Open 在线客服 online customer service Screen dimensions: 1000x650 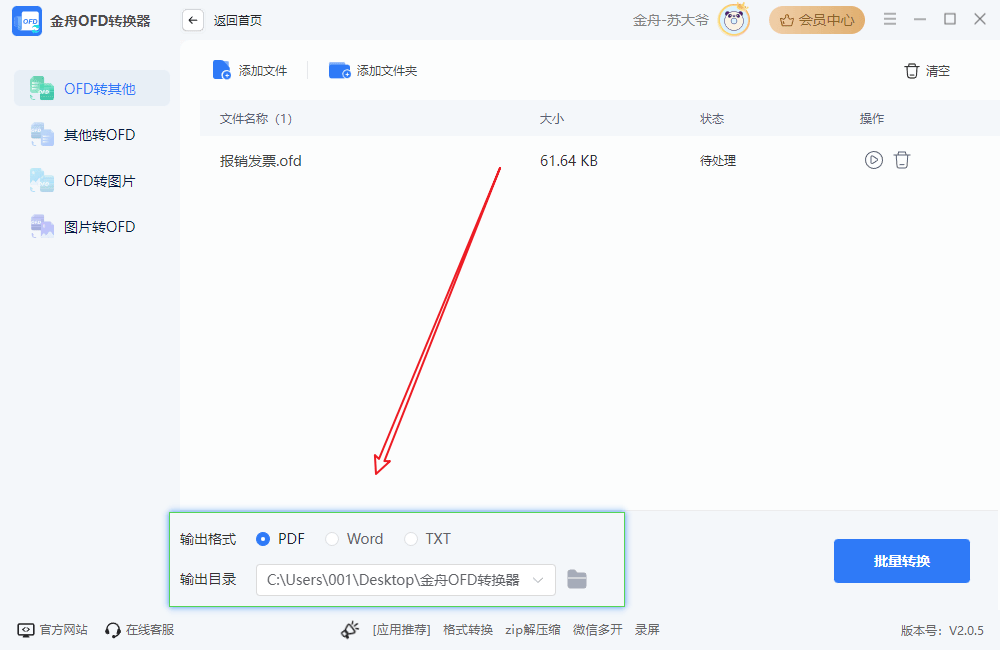138,629
